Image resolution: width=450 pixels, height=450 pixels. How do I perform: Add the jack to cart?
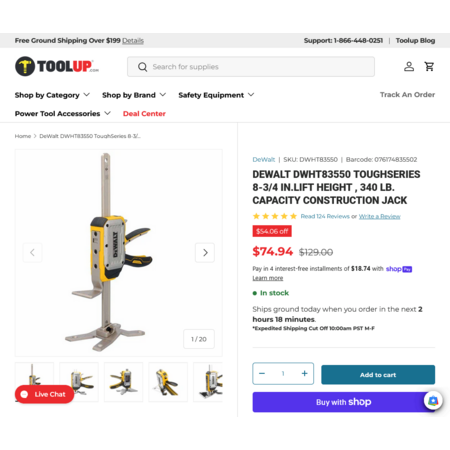point(378,375)
